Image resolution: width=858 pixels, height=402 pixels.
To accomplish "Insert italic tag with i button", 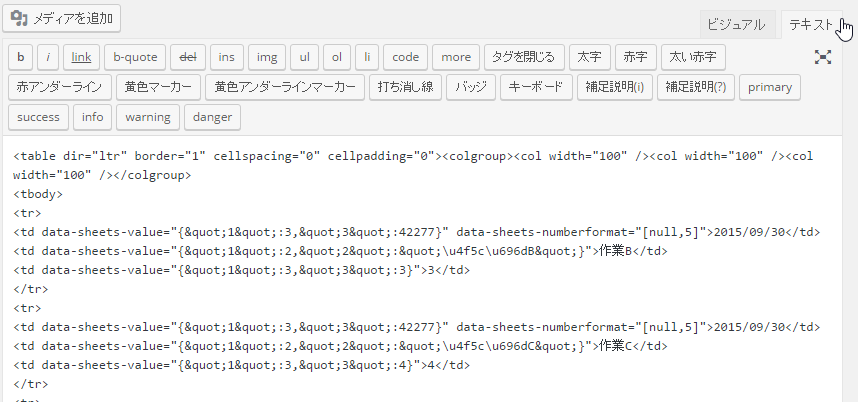I will tap(49, 57).
